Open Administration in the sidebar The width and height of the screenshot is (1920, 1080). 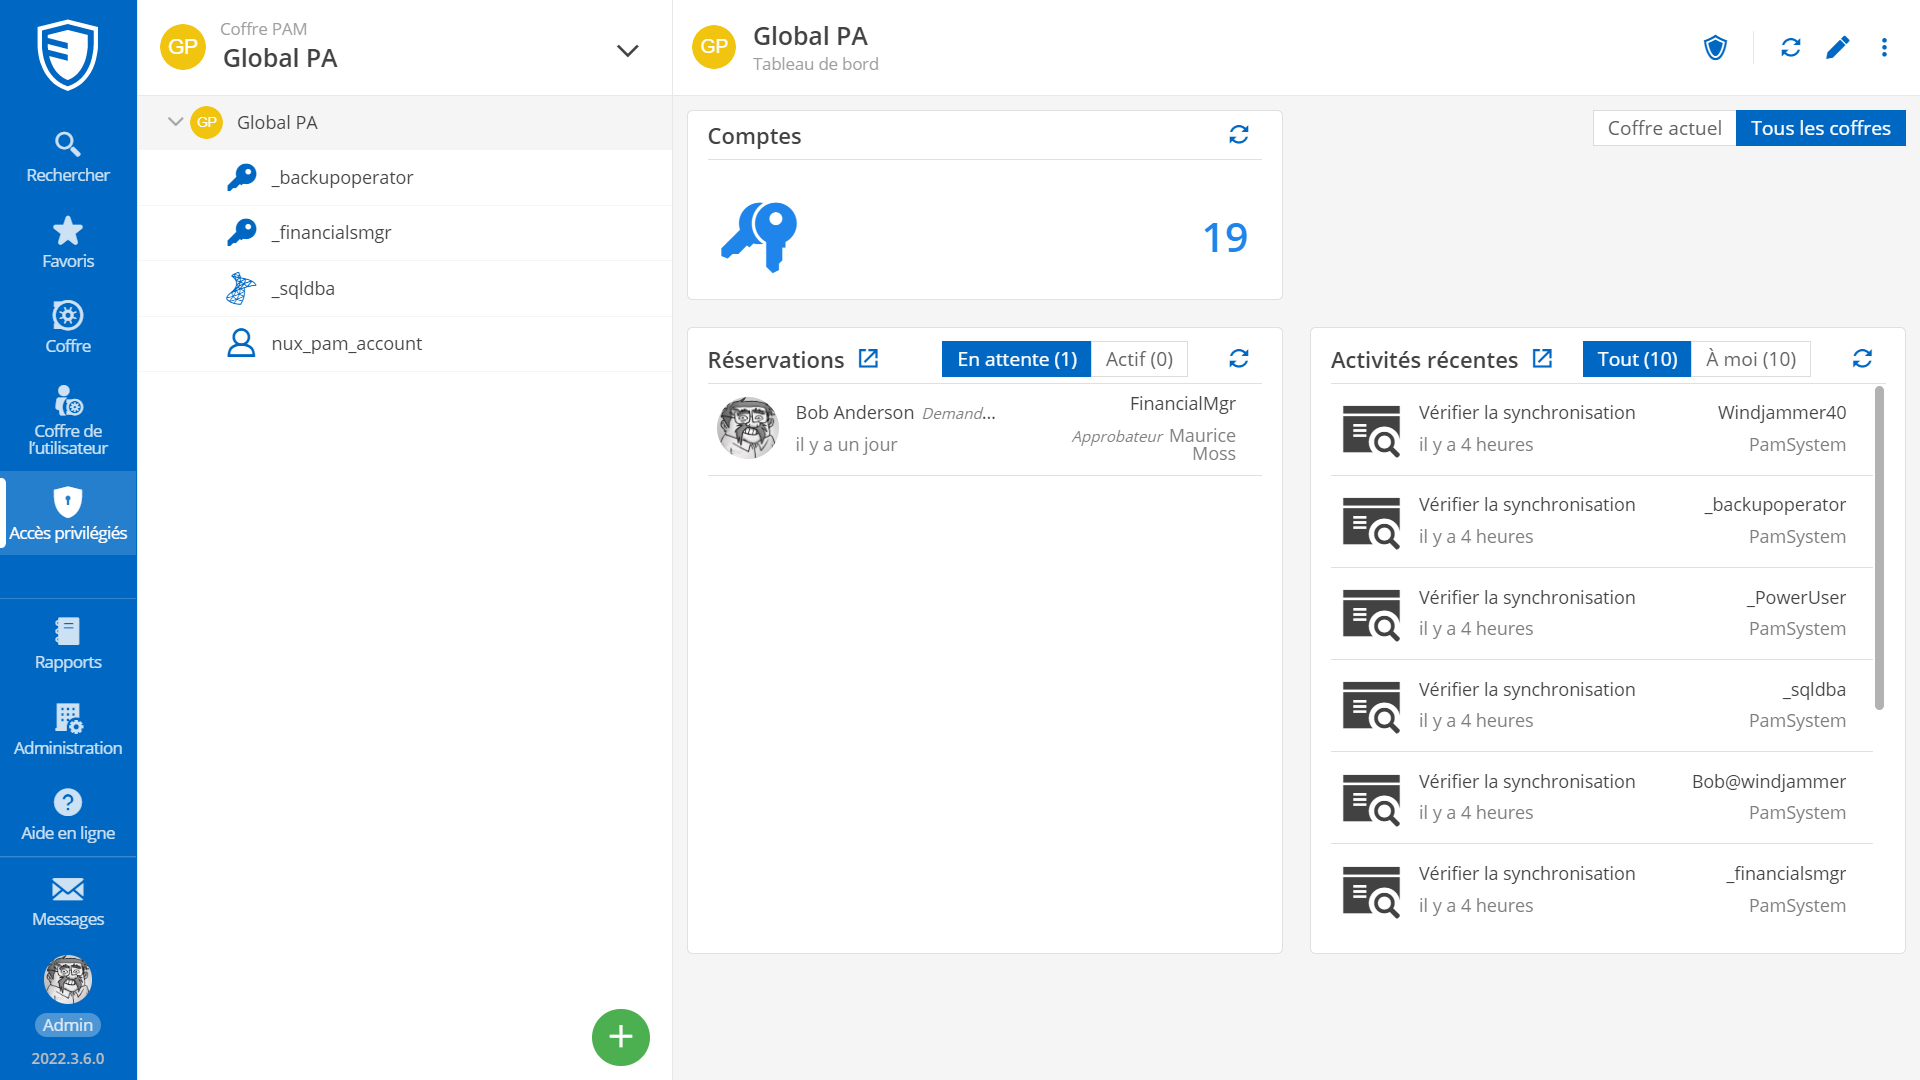(67, 729)
